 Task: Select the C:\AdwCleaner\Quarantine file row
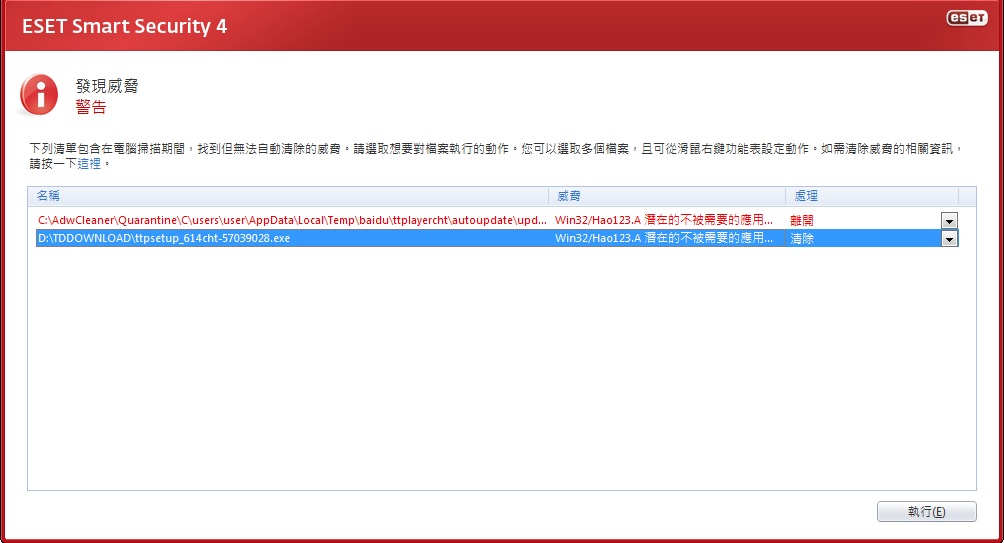pyautogui.click(x=497, y=220)
